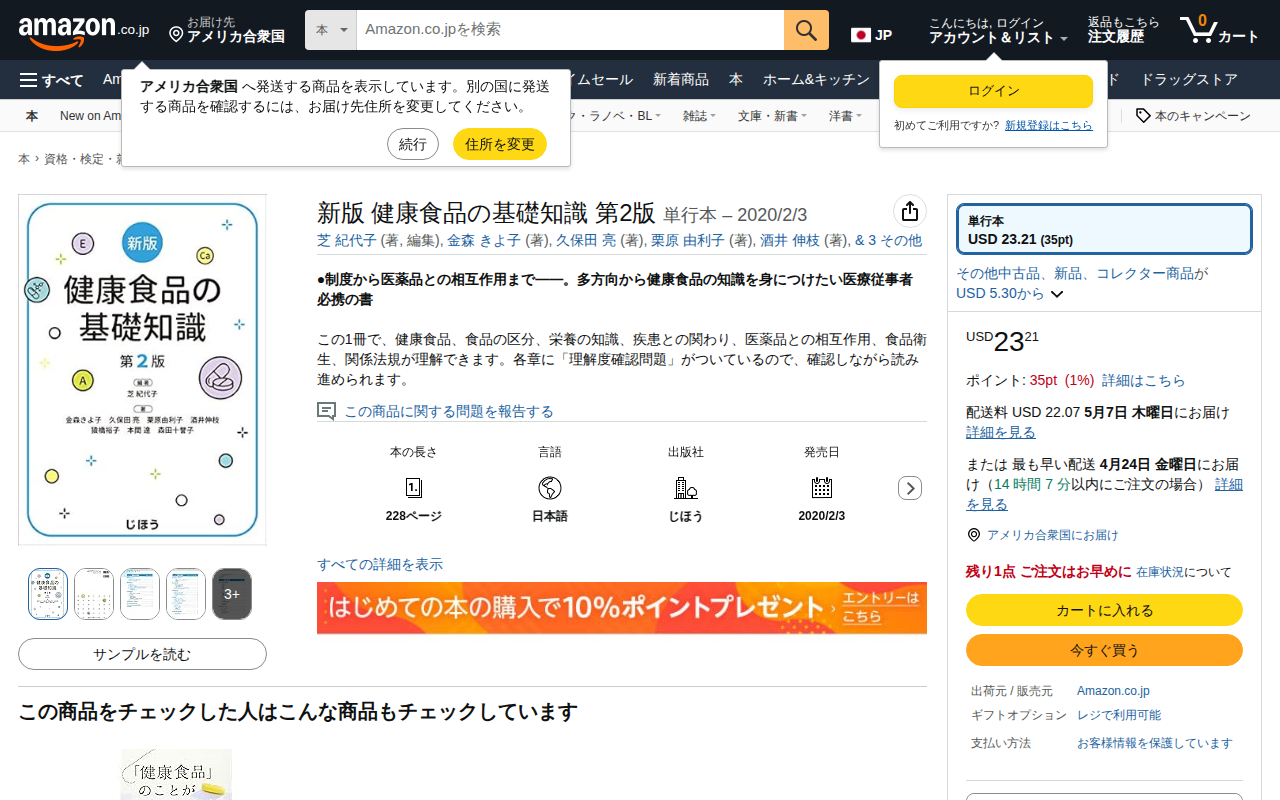Click the 言語 globe icon
The height and width of the screenshot is (800, 1280).
point(550,488)
